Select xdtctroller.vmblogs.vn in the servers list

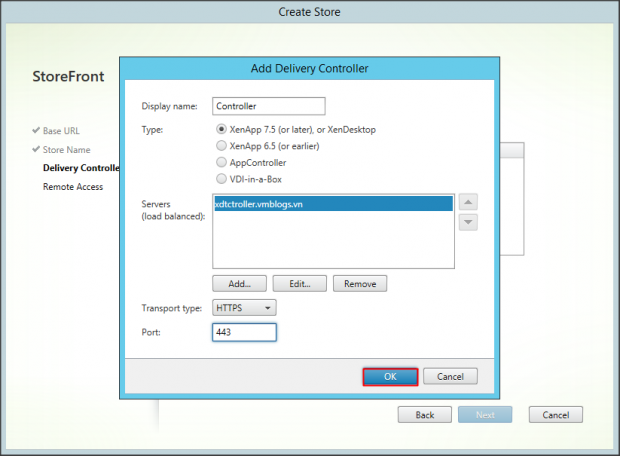click(332, 202)
